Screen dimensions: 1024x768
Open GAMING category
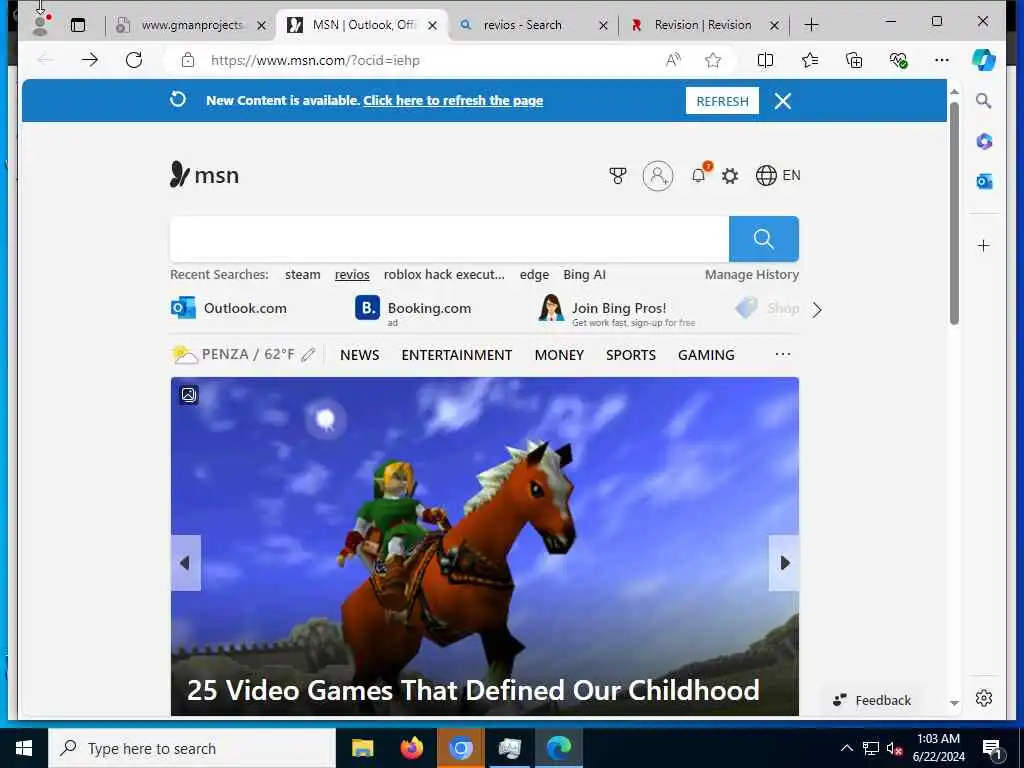coord(706,355)
